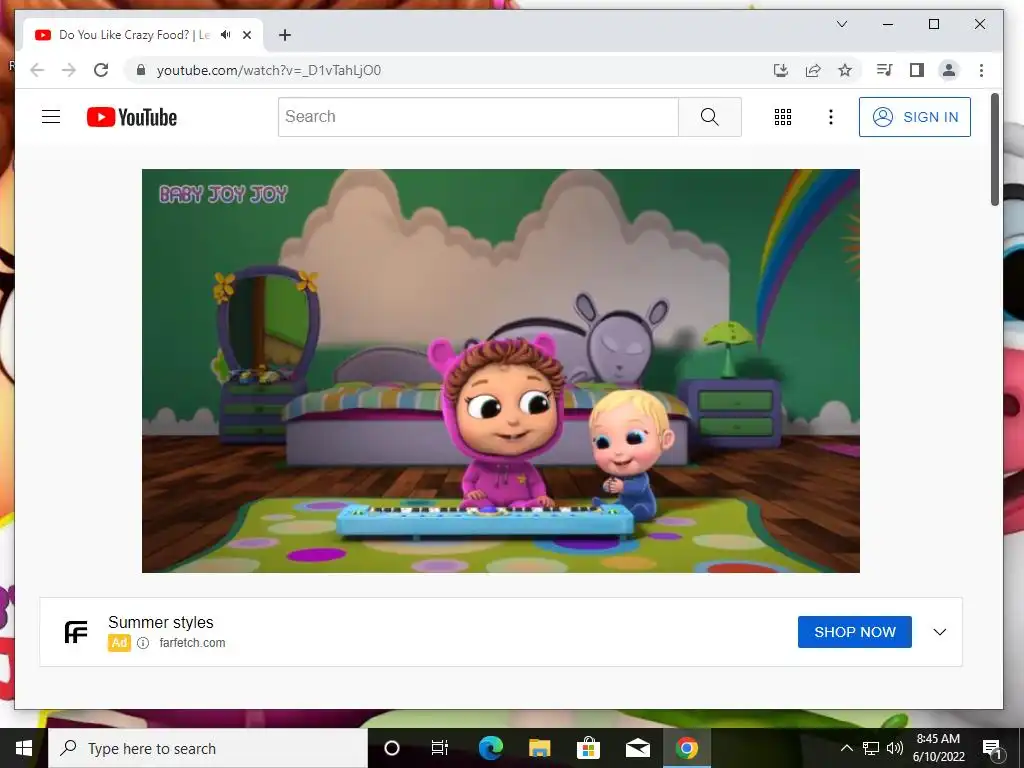The width and height of the screenshot is (1024, 768).
Task: Open the clock showing 8:45 AM
Action: pos(938,748)
